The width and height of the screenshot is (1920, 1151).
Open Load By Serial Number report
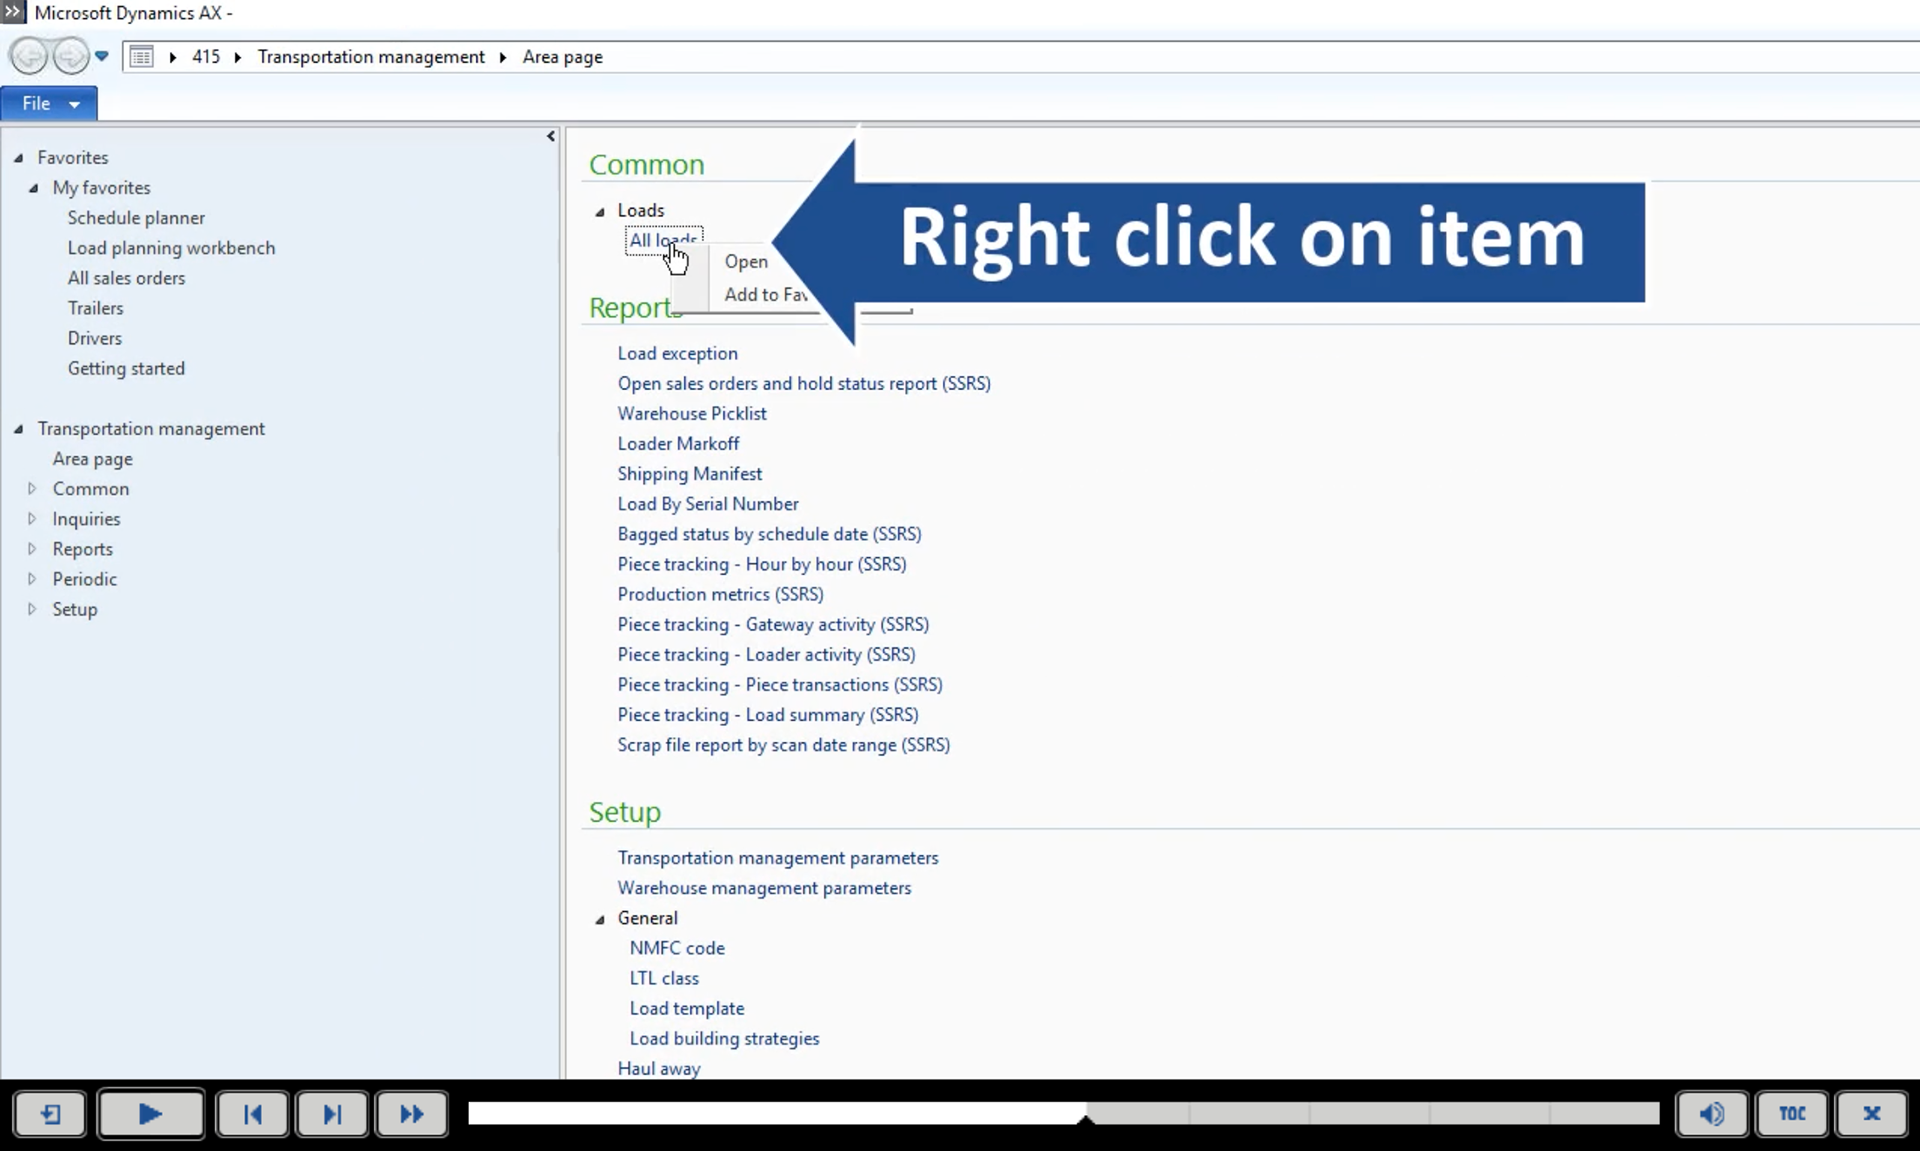708,503
